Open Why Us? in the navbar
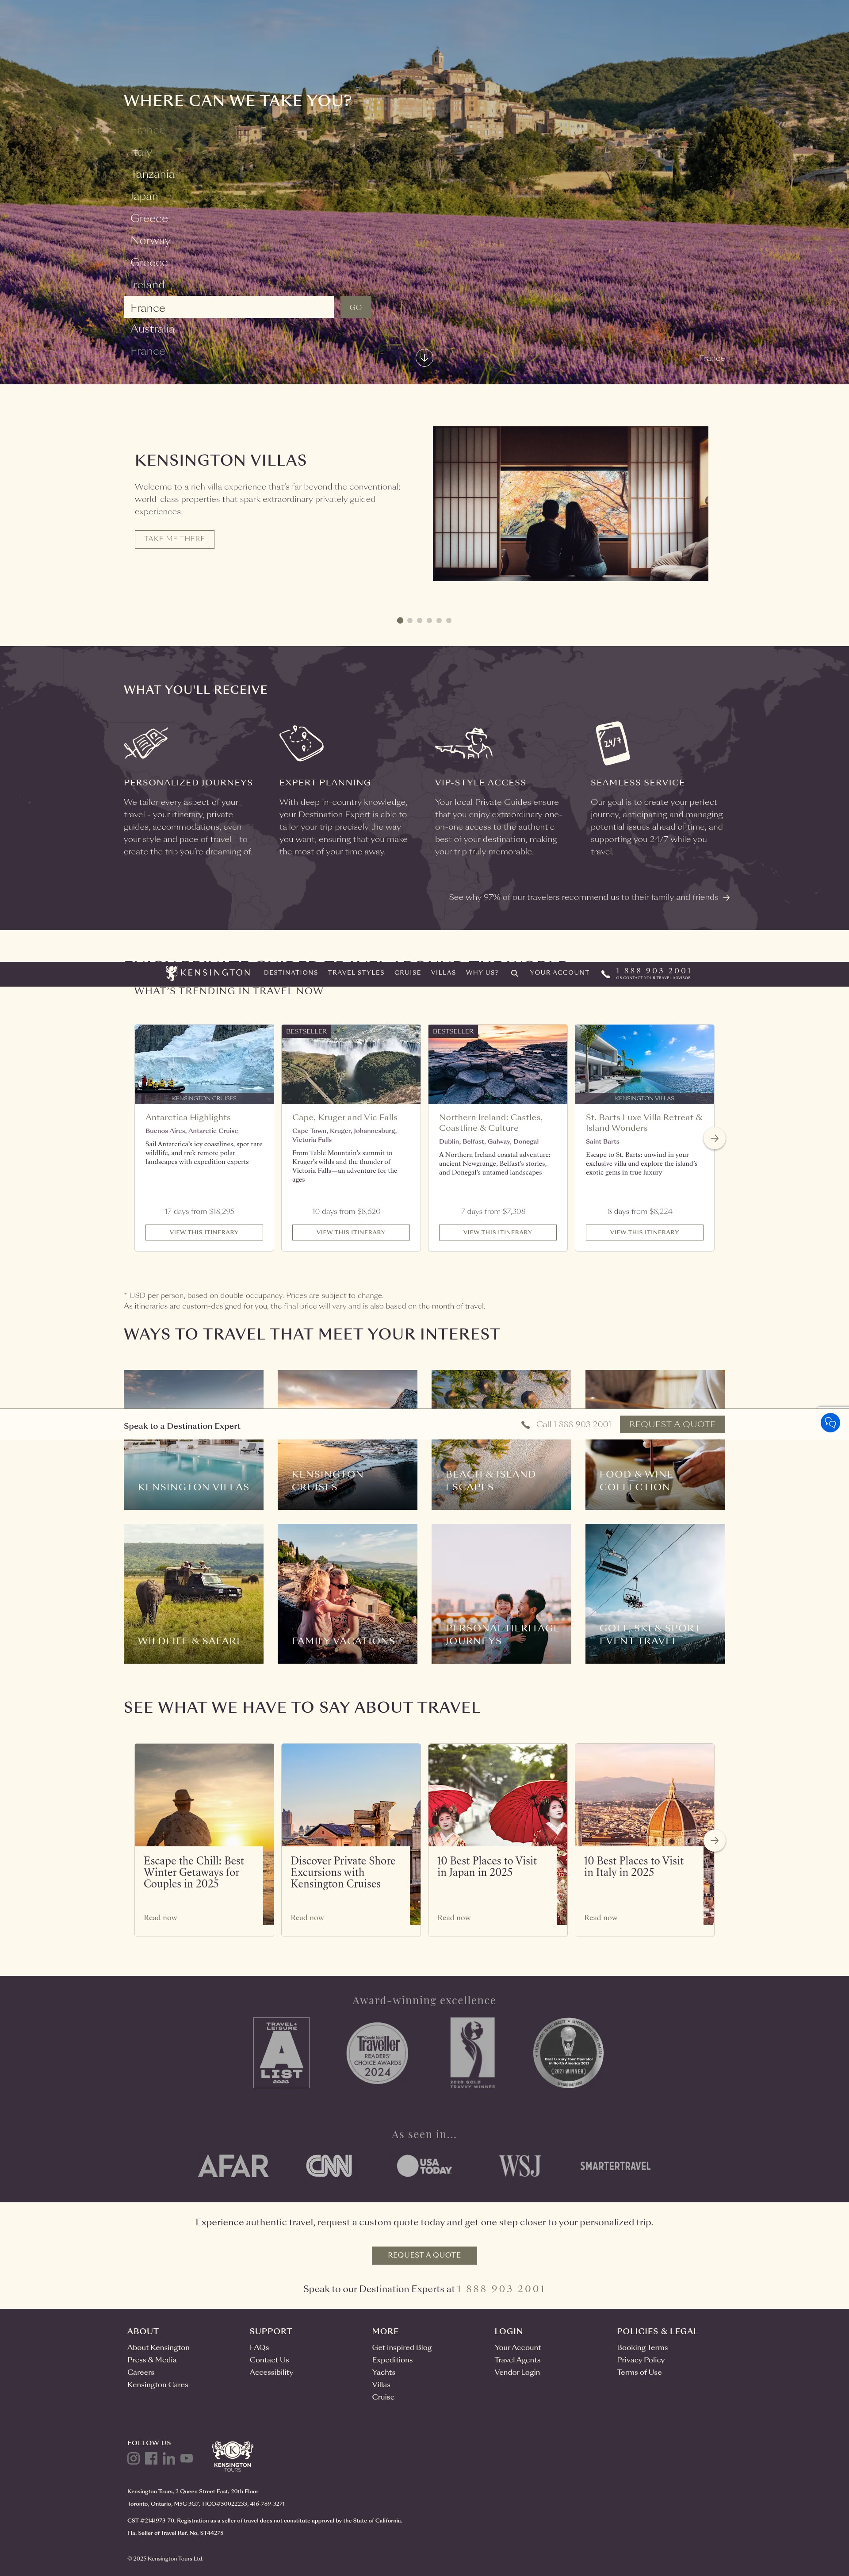This screenshot has width=849, height=2576. pyautogui.click(x=482, y=972)
